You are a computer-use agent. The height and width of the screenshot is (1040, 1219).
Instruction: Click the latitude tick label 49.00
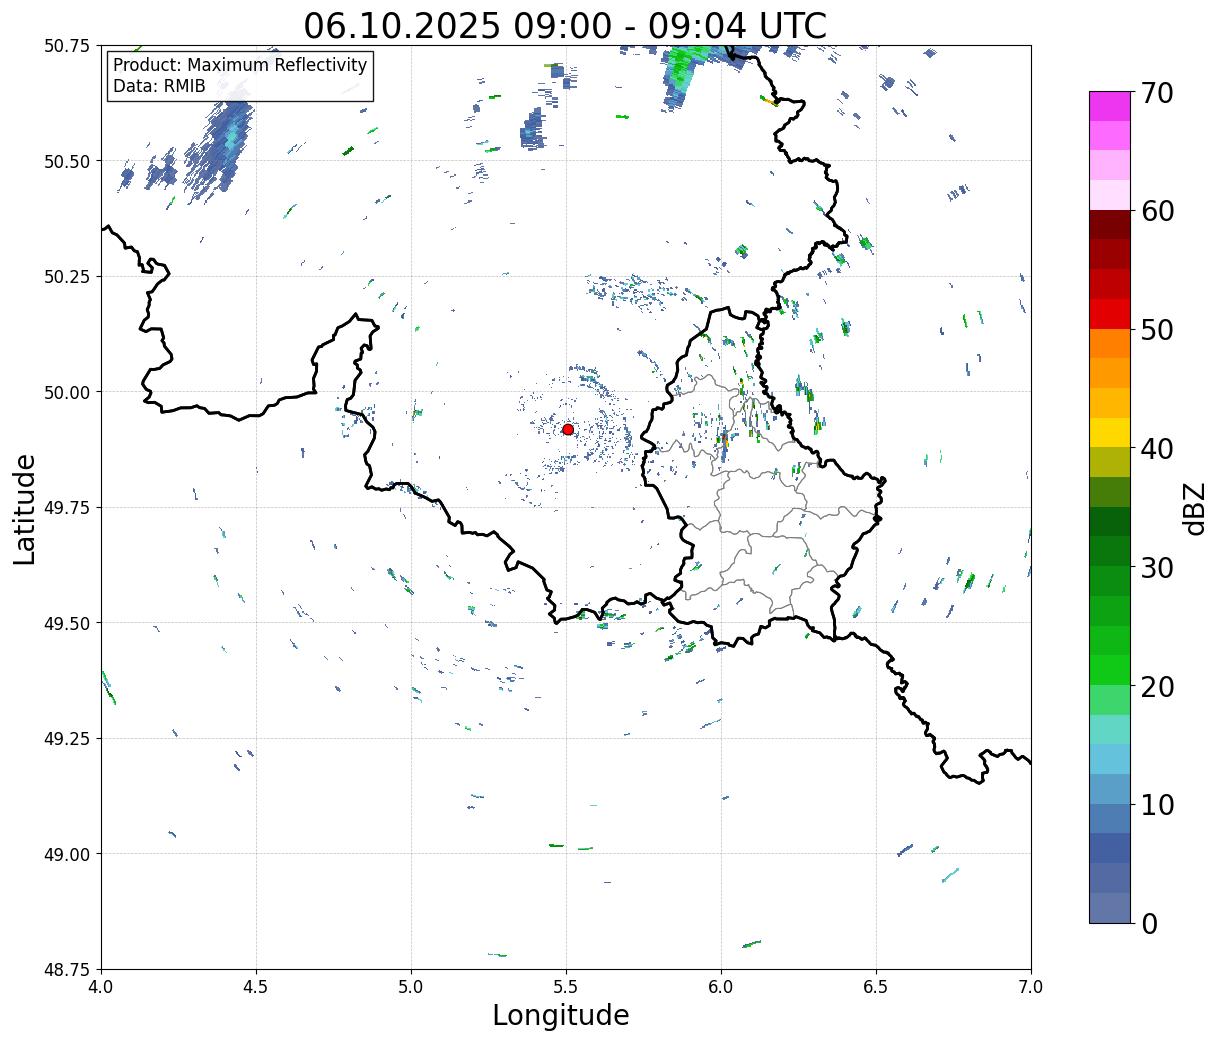pyautogui.click(x=67, y=854)
